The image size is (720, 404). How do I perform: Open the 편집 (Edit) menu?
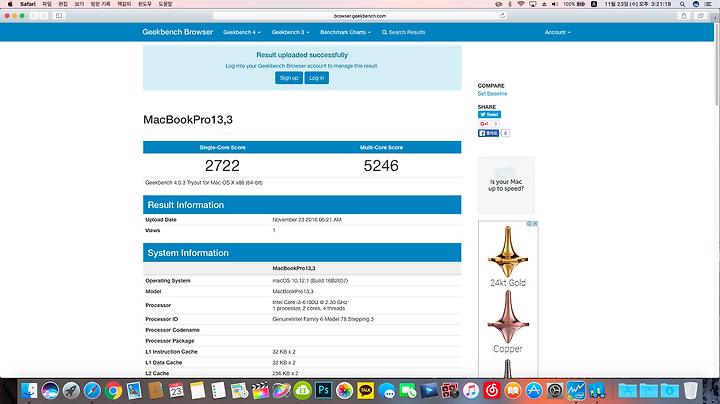coord(63,4)
